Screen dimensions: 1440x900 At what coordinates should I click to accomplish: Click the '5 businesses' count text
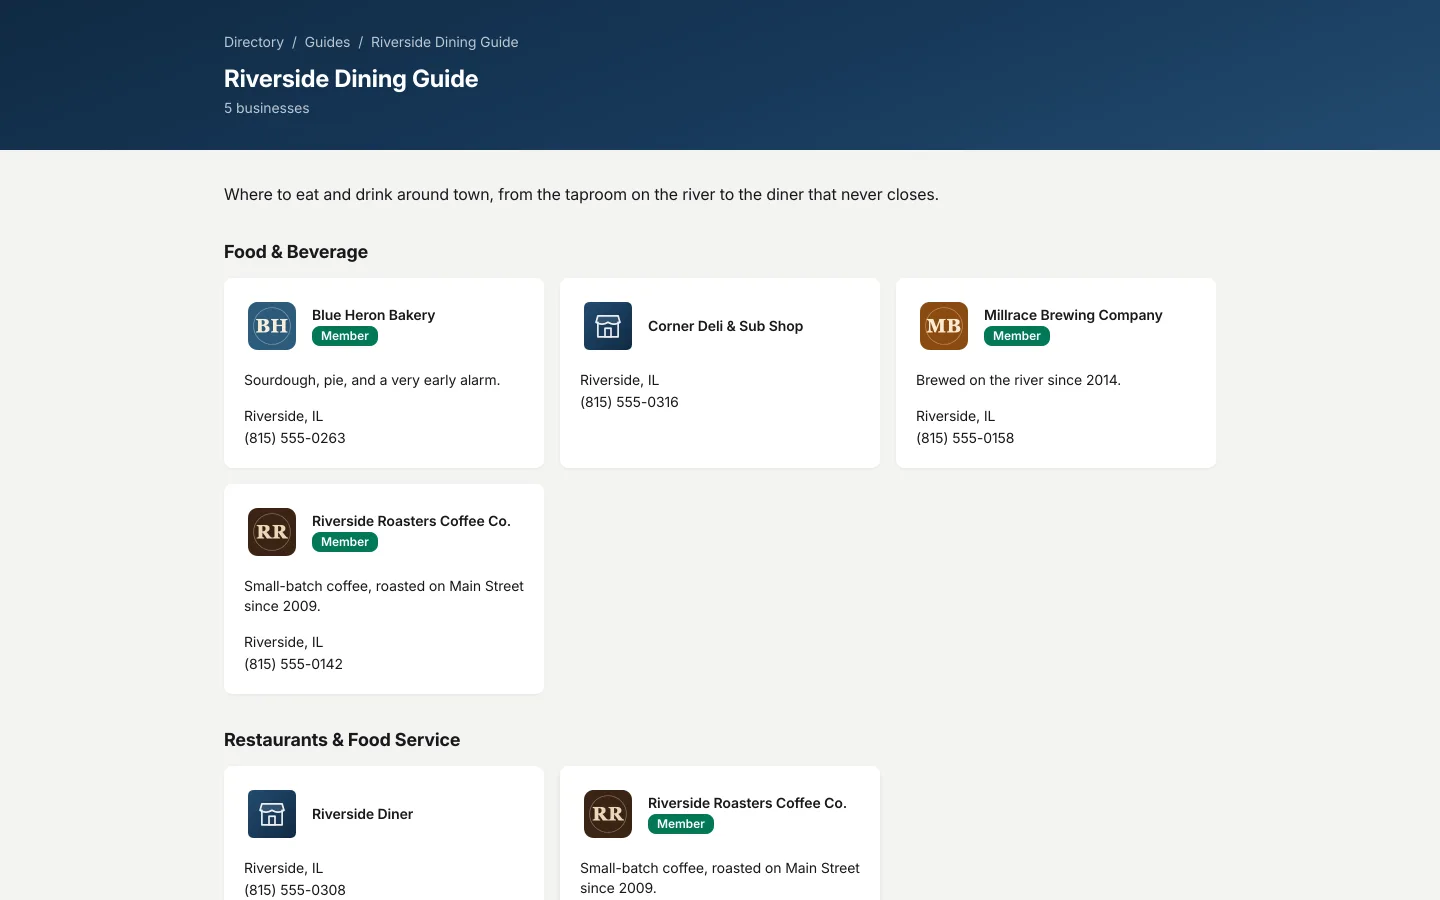coord(267,108)
